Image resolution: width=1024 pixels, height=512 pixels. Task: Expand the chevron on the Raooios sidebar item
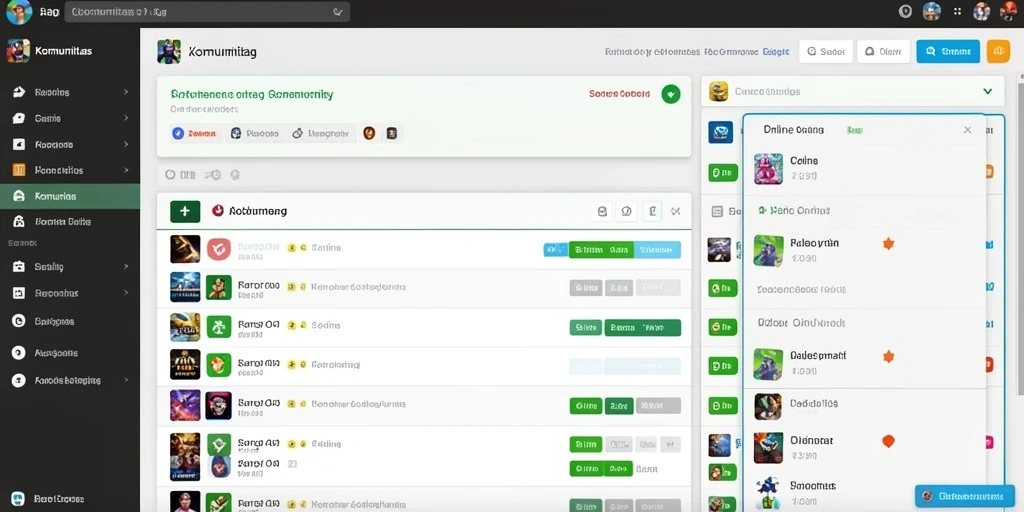point(126,92)
